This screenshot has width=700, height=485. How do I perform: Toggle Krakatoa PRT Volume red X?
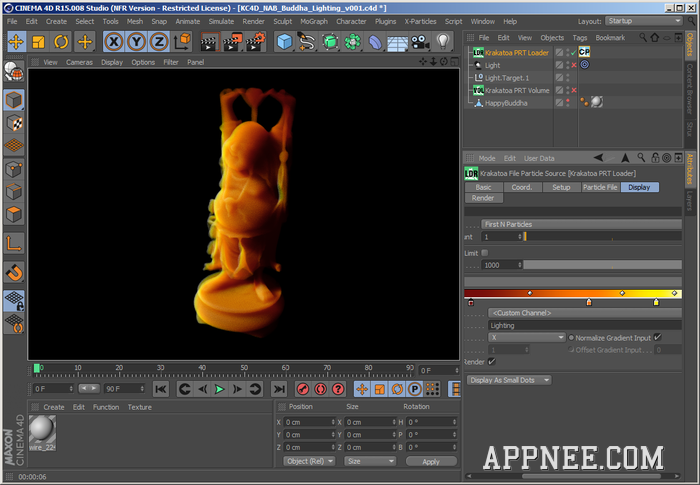(x=574, y=90)
